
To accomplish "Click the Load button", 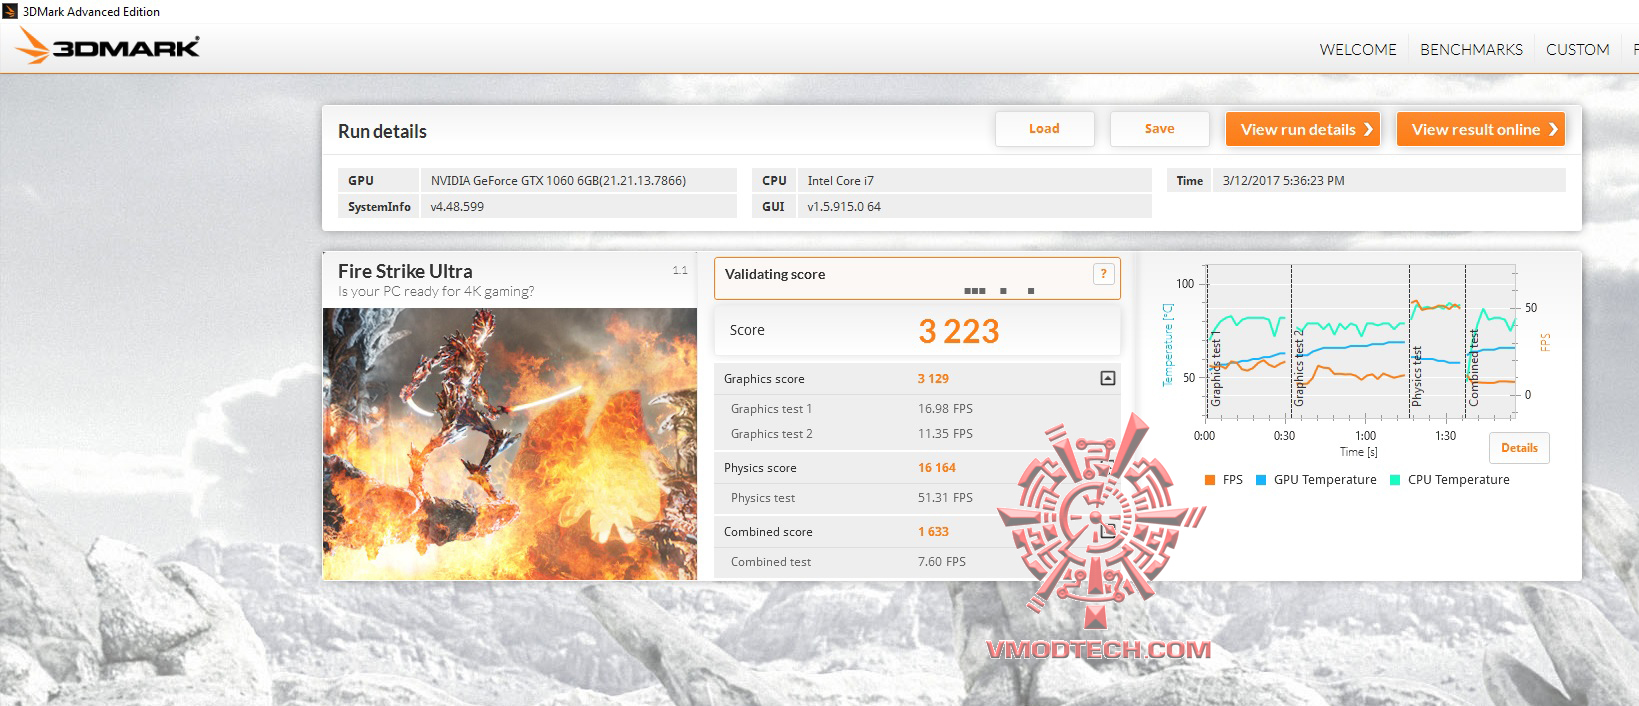I will (x=1044, y=129).
